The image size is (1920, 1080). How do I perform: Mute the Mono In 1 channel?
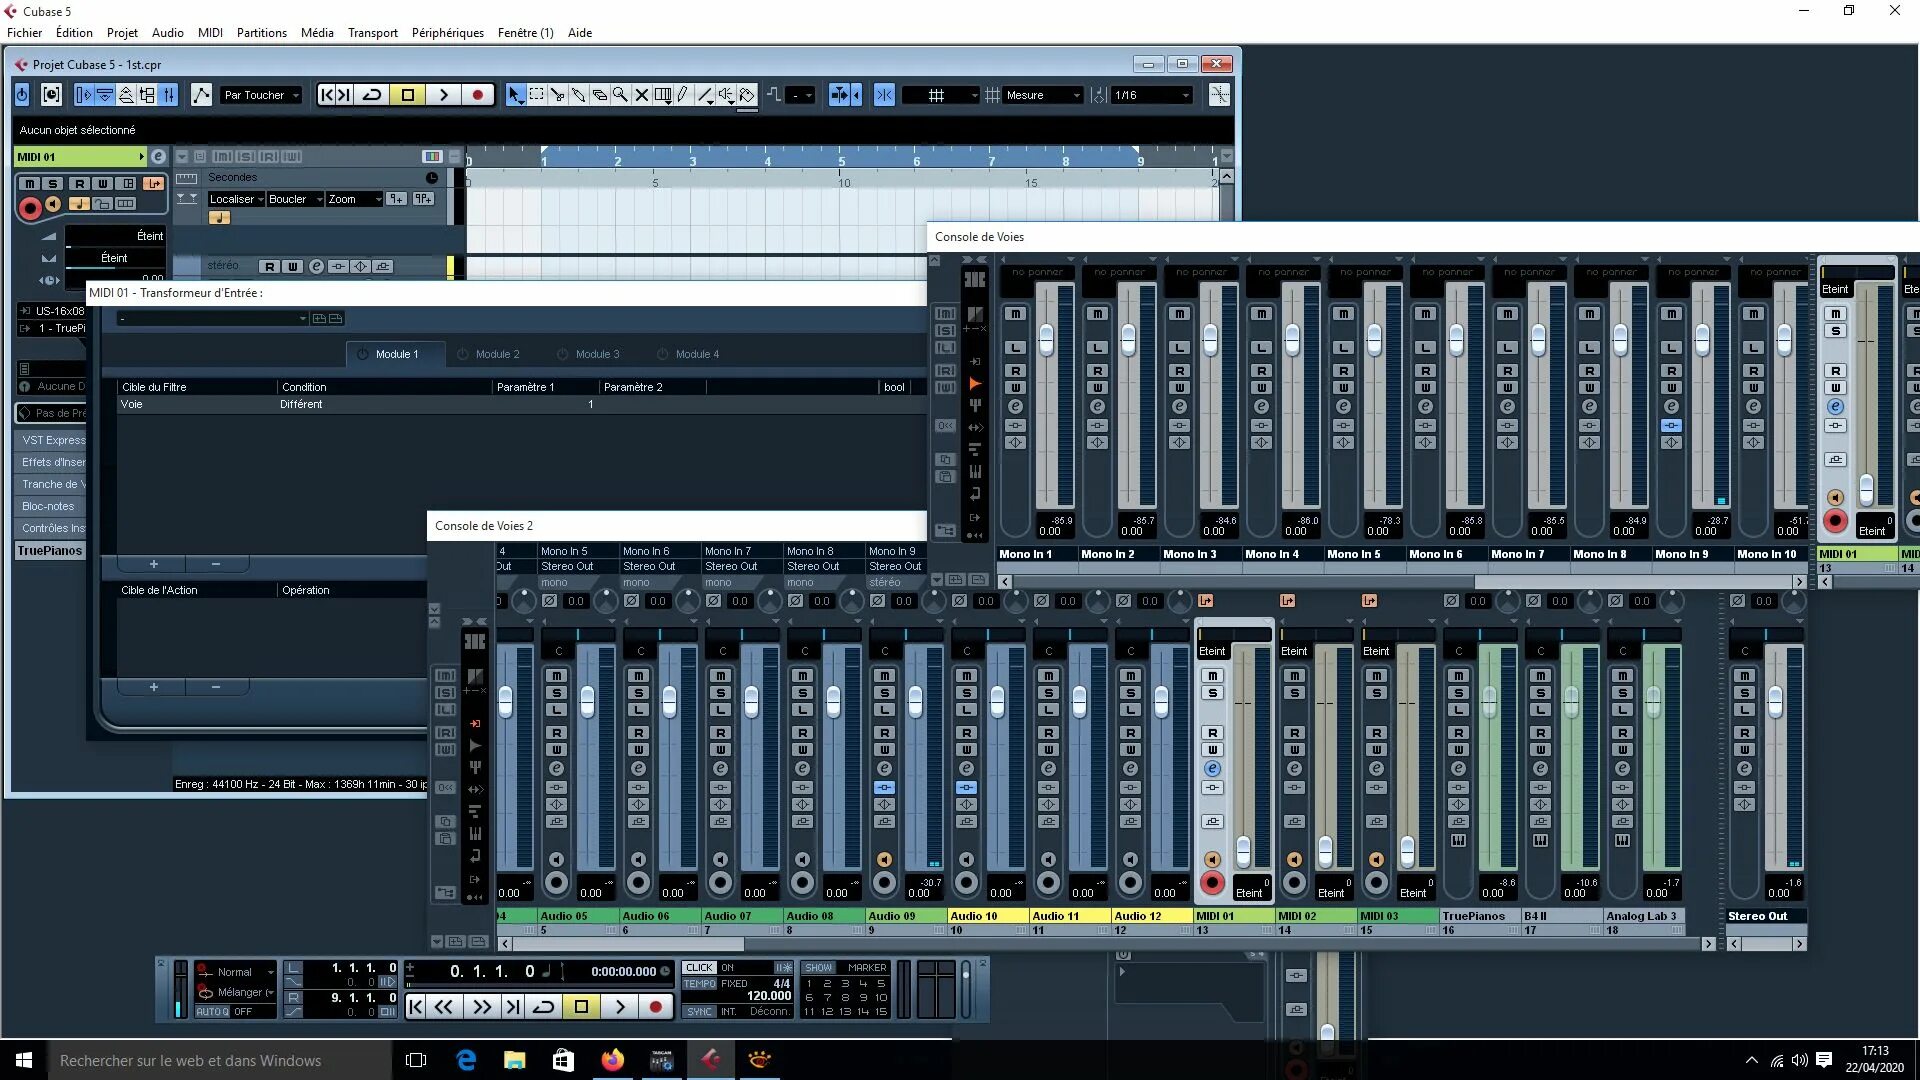point(1015,314)
